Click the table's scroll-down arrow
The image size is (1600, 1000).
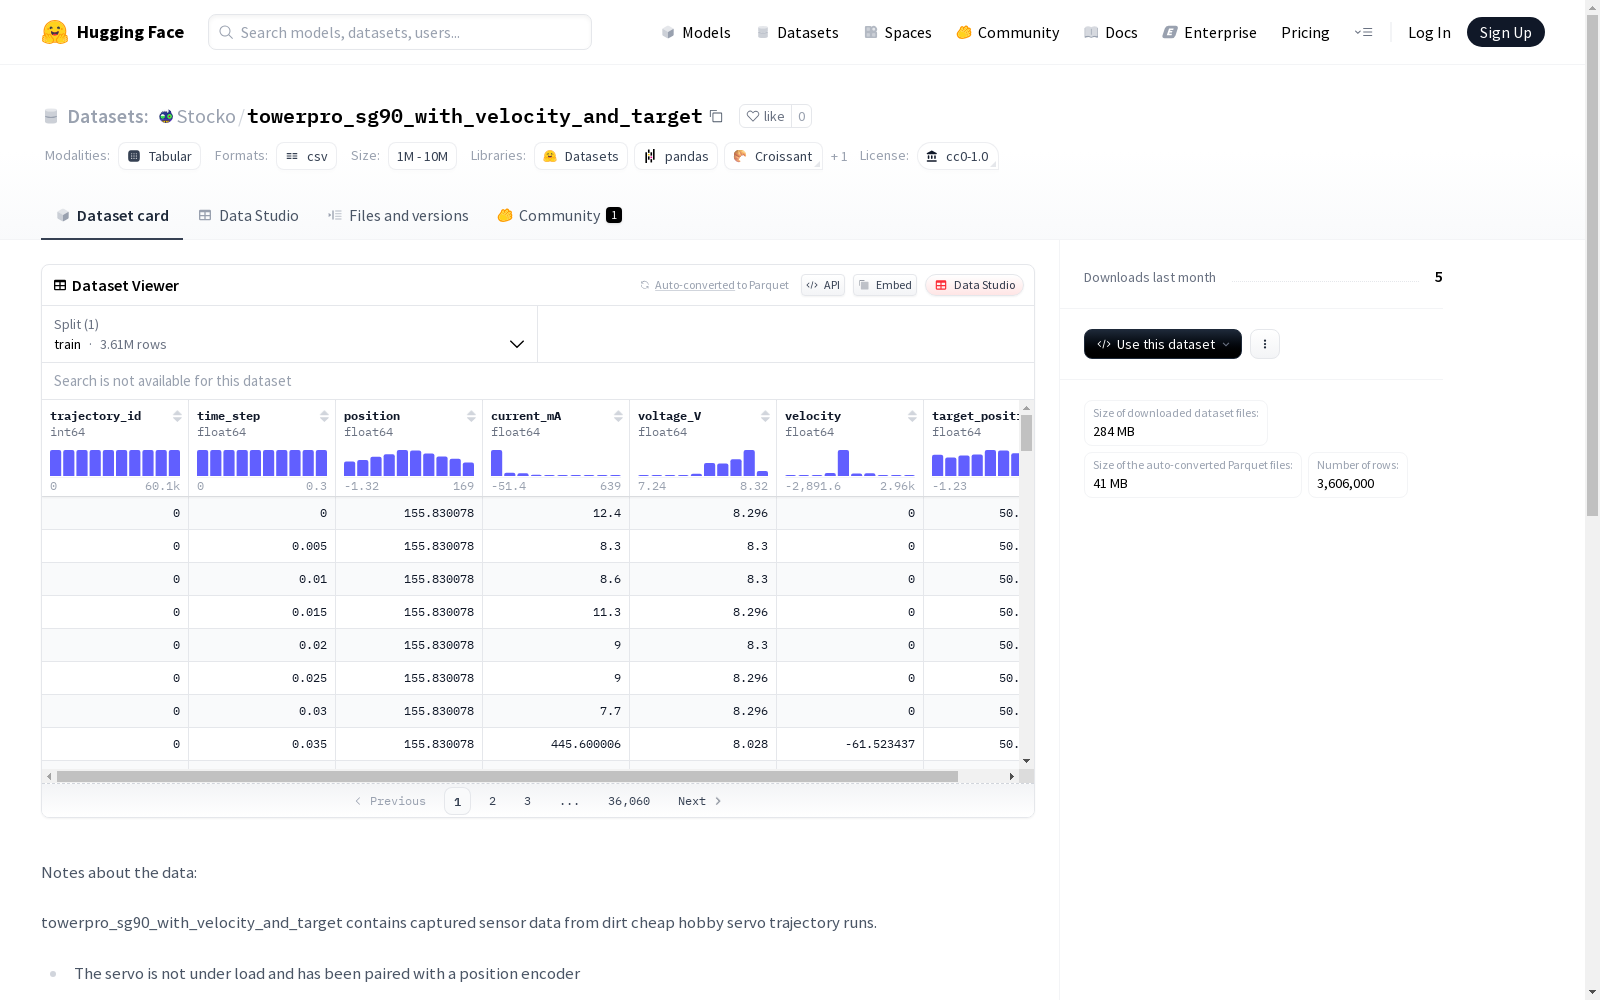pyautogui.click(x=1026, y=761)
